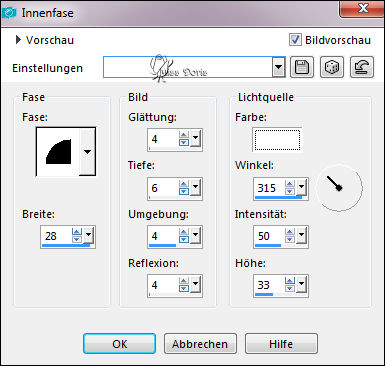Open the Reflexion slider dropdown arrow
The height and width of the screenshot is (366, 385).
tap(196, 284)
